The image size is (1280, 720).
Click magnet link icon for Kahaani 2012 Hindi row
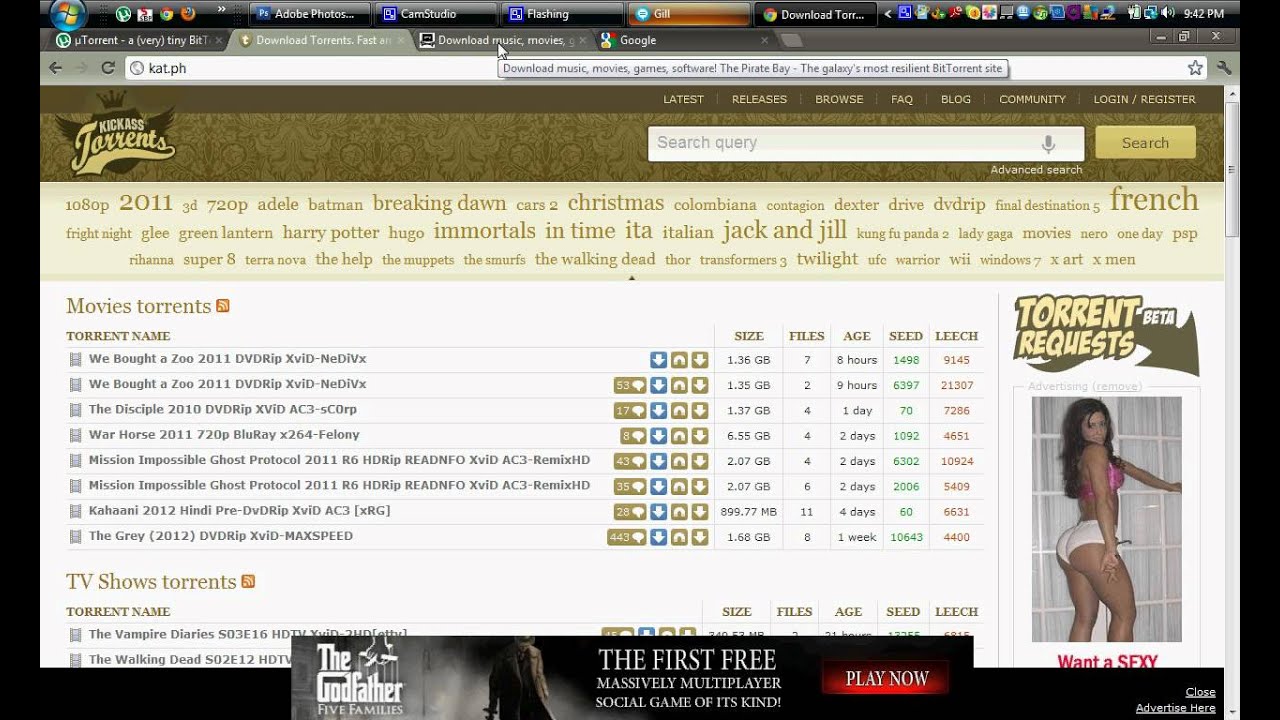(x=679, y=512)
